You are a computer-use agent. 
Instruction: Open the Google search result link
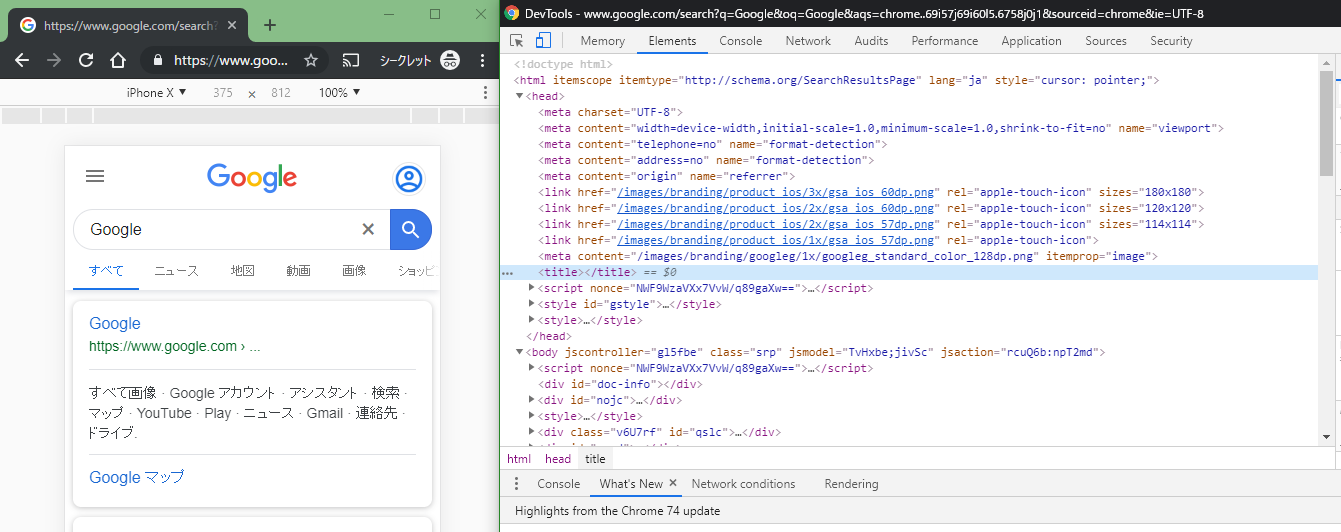coord(115,324)
